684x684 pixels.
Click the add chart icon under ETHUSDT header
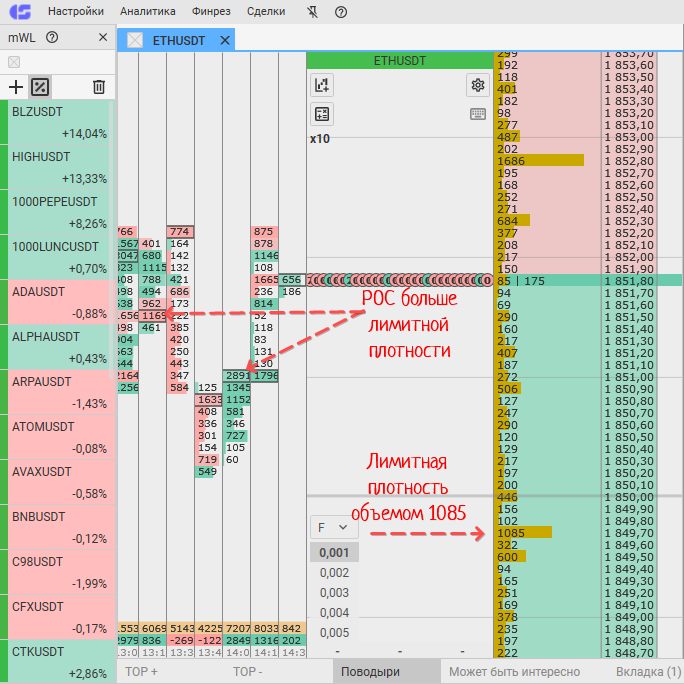322,85
